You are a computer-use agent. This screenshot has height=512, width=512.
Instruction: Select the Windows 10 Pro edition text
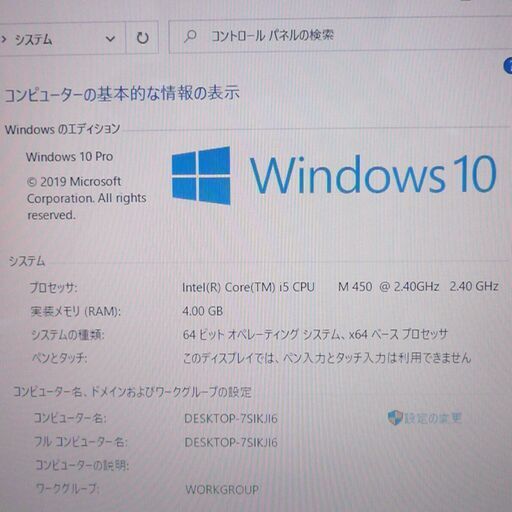[x=70, y=157]
